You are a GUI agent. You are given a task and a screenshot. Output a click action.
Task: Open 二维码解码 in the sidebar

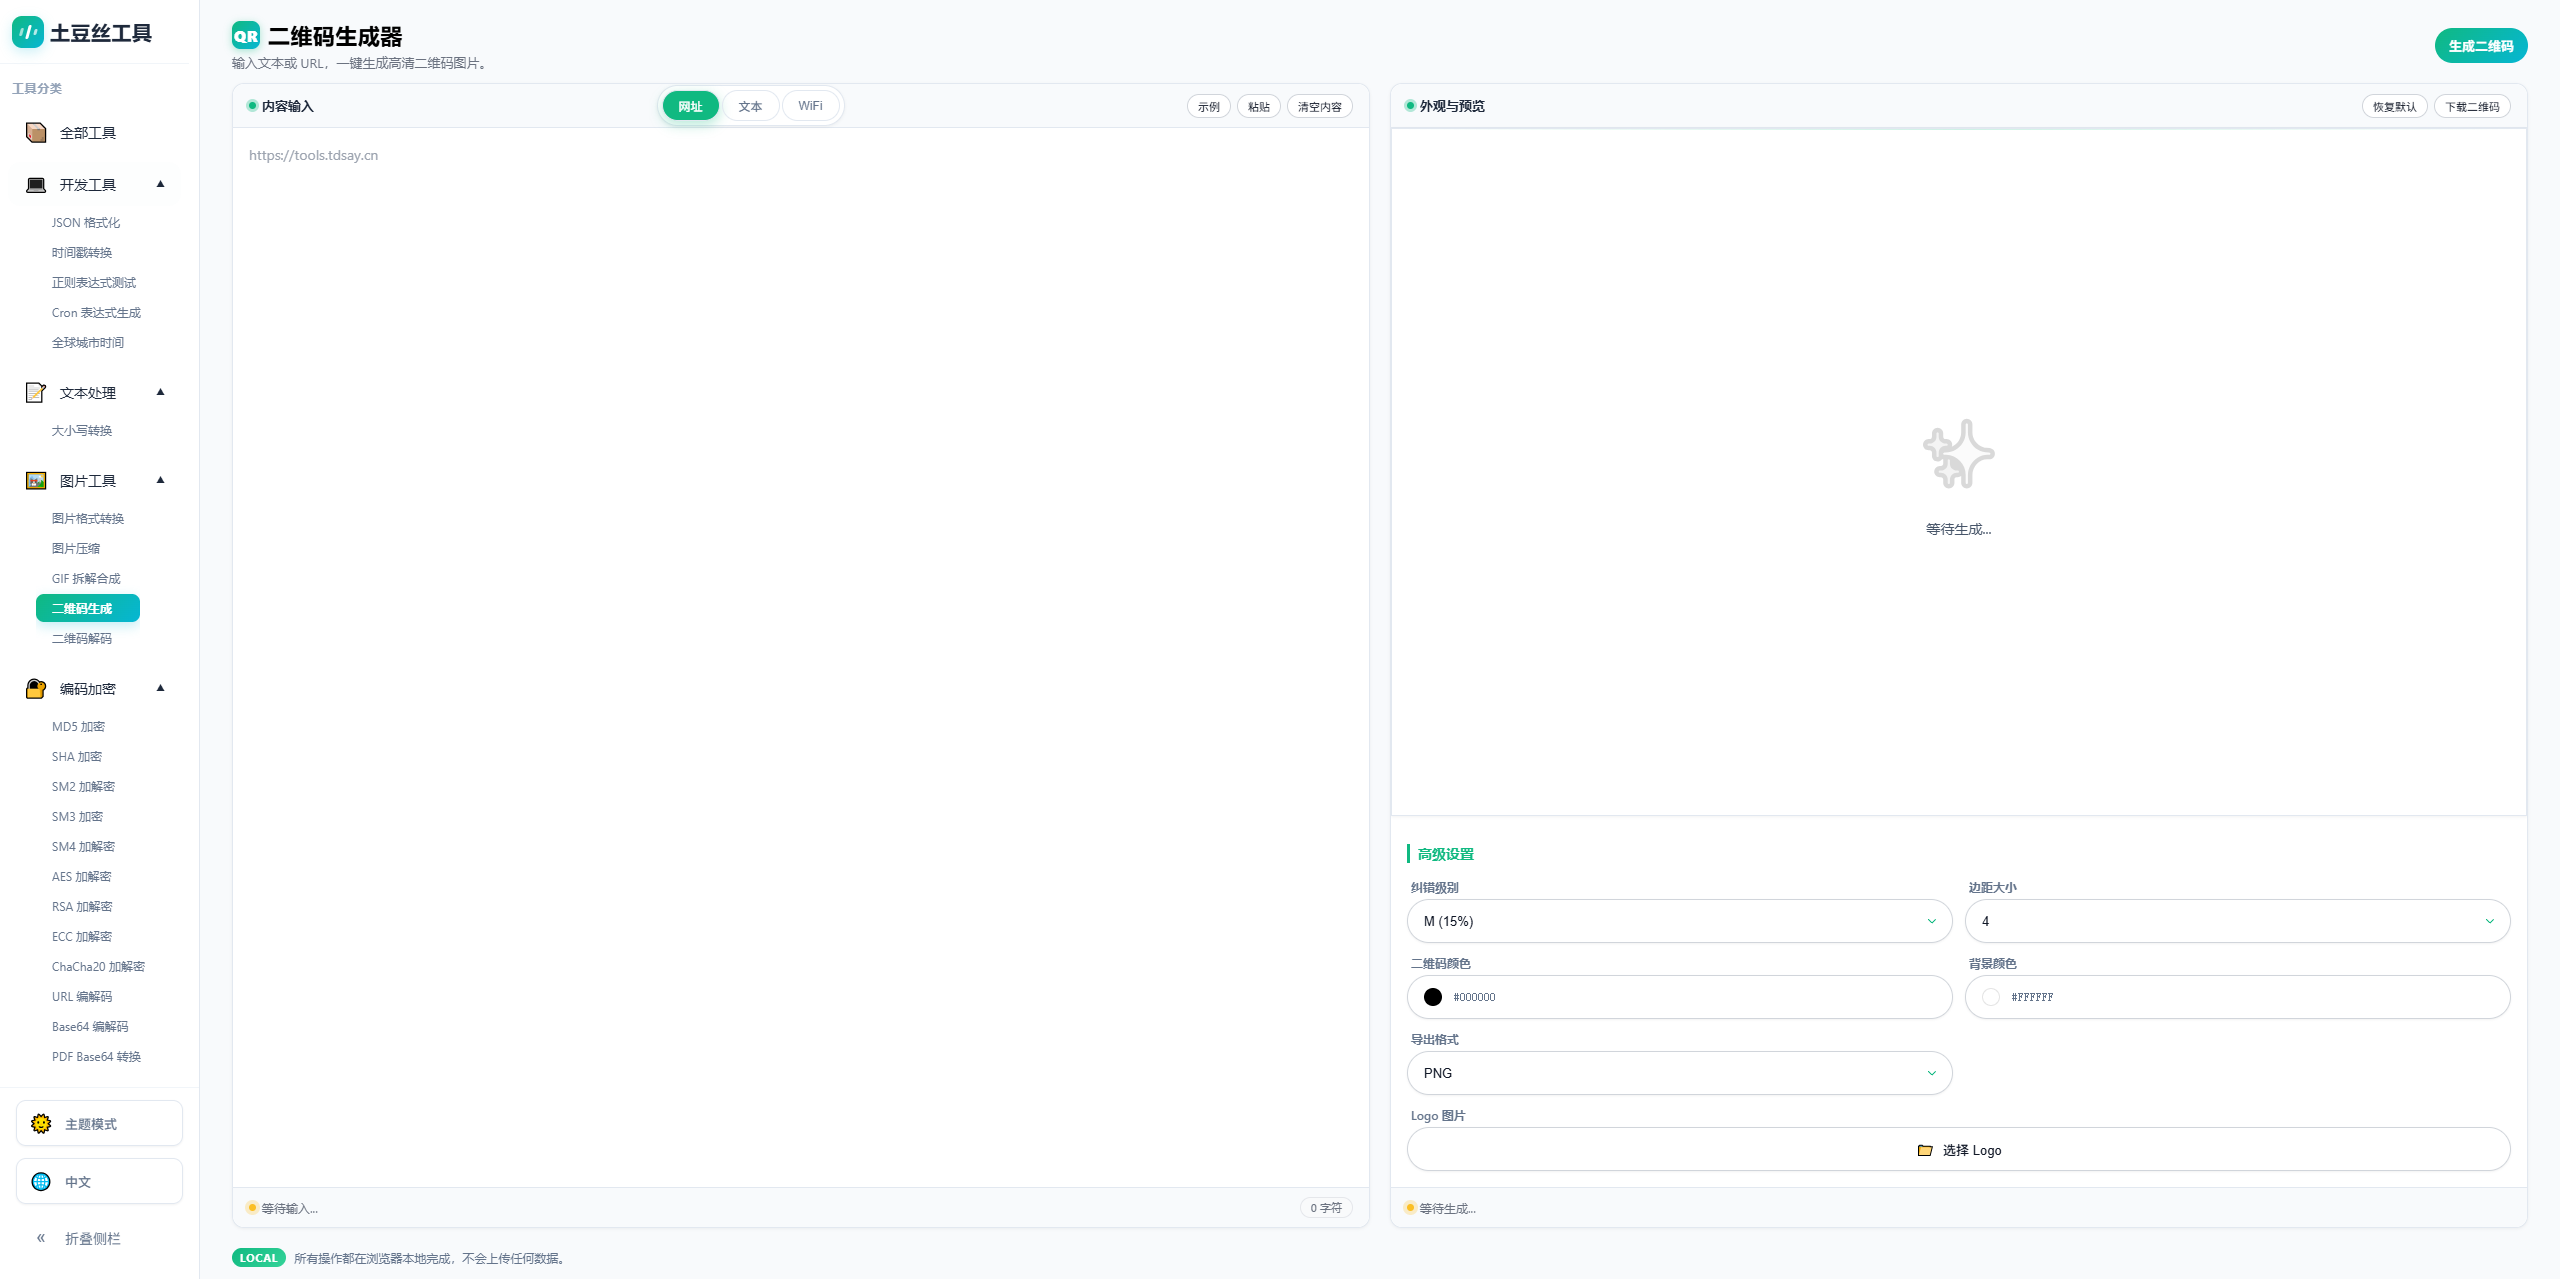82,639
